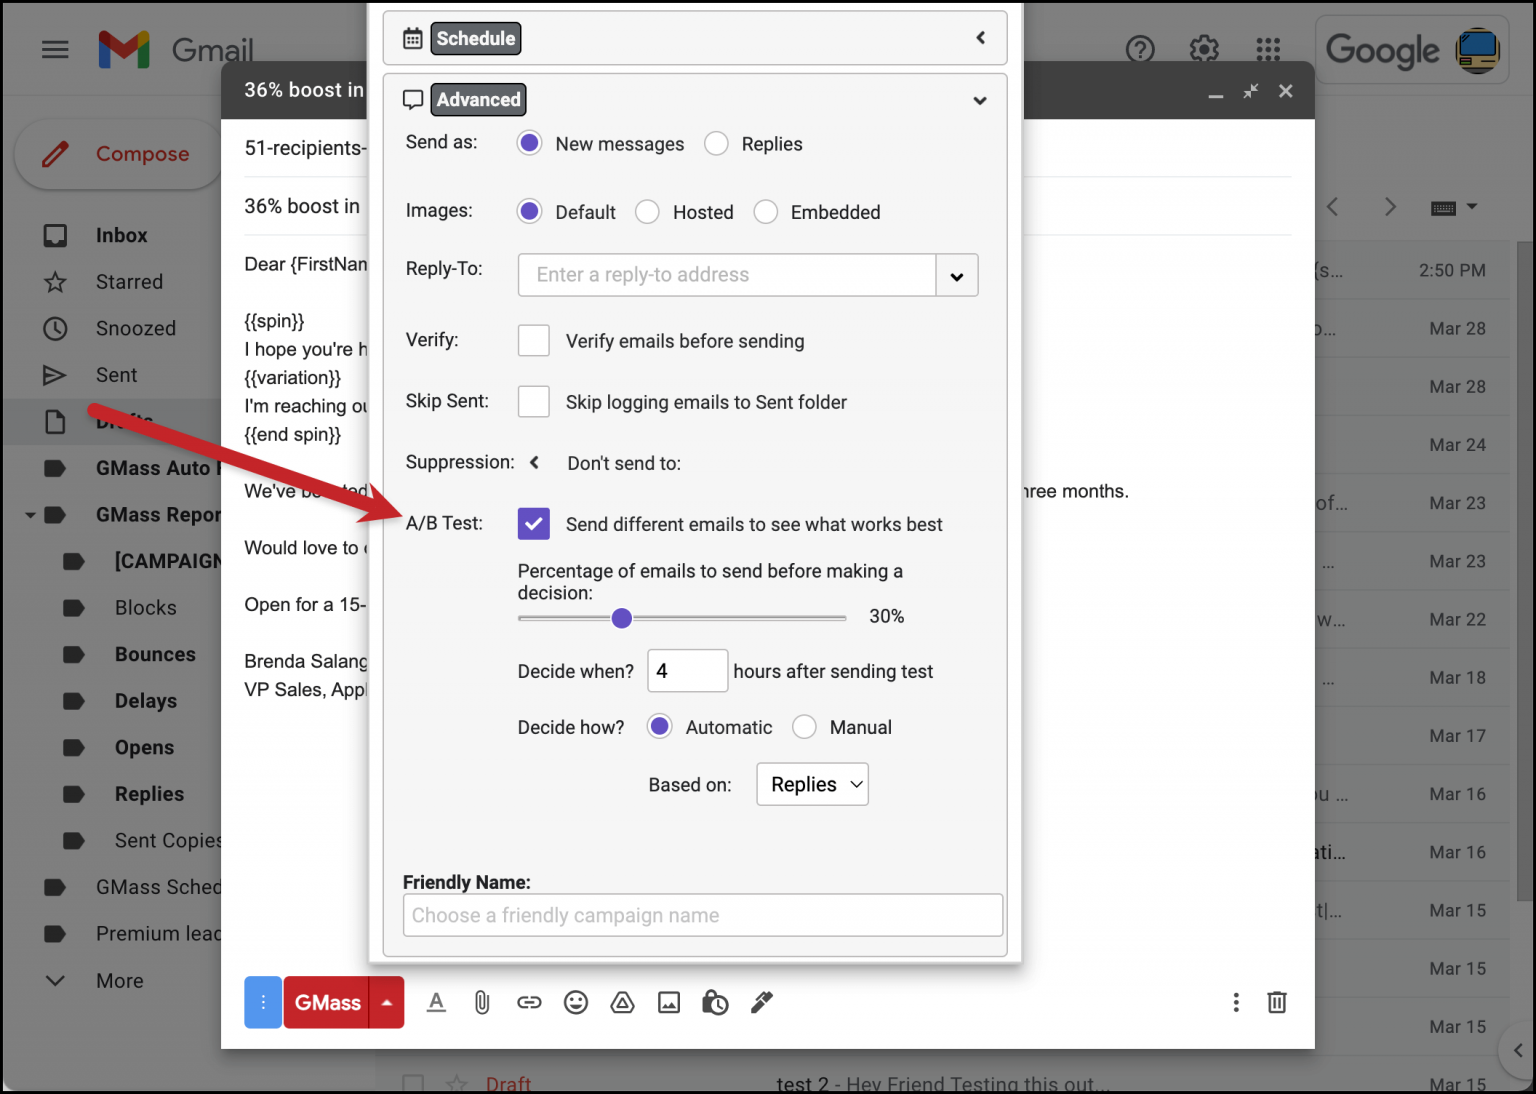Click the Friendly Name campaign input field
1536x1094 pixels.
pyautogui.click(x=702, y=914)
